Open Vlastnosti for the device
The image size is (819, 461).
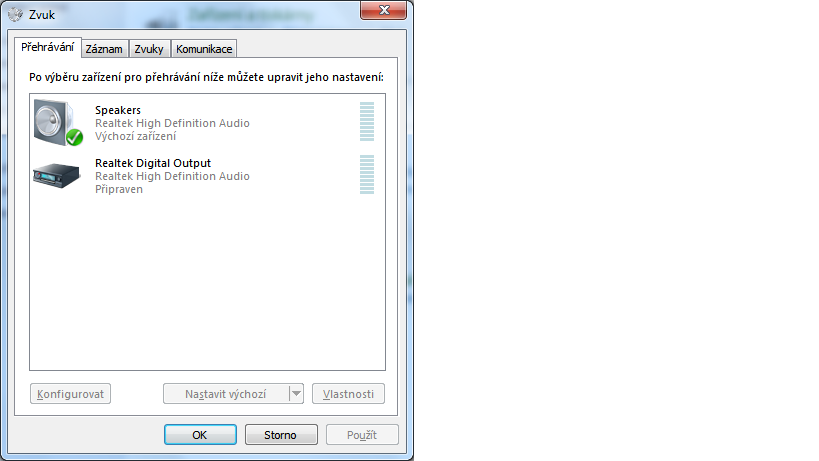[x=348, y=394]
